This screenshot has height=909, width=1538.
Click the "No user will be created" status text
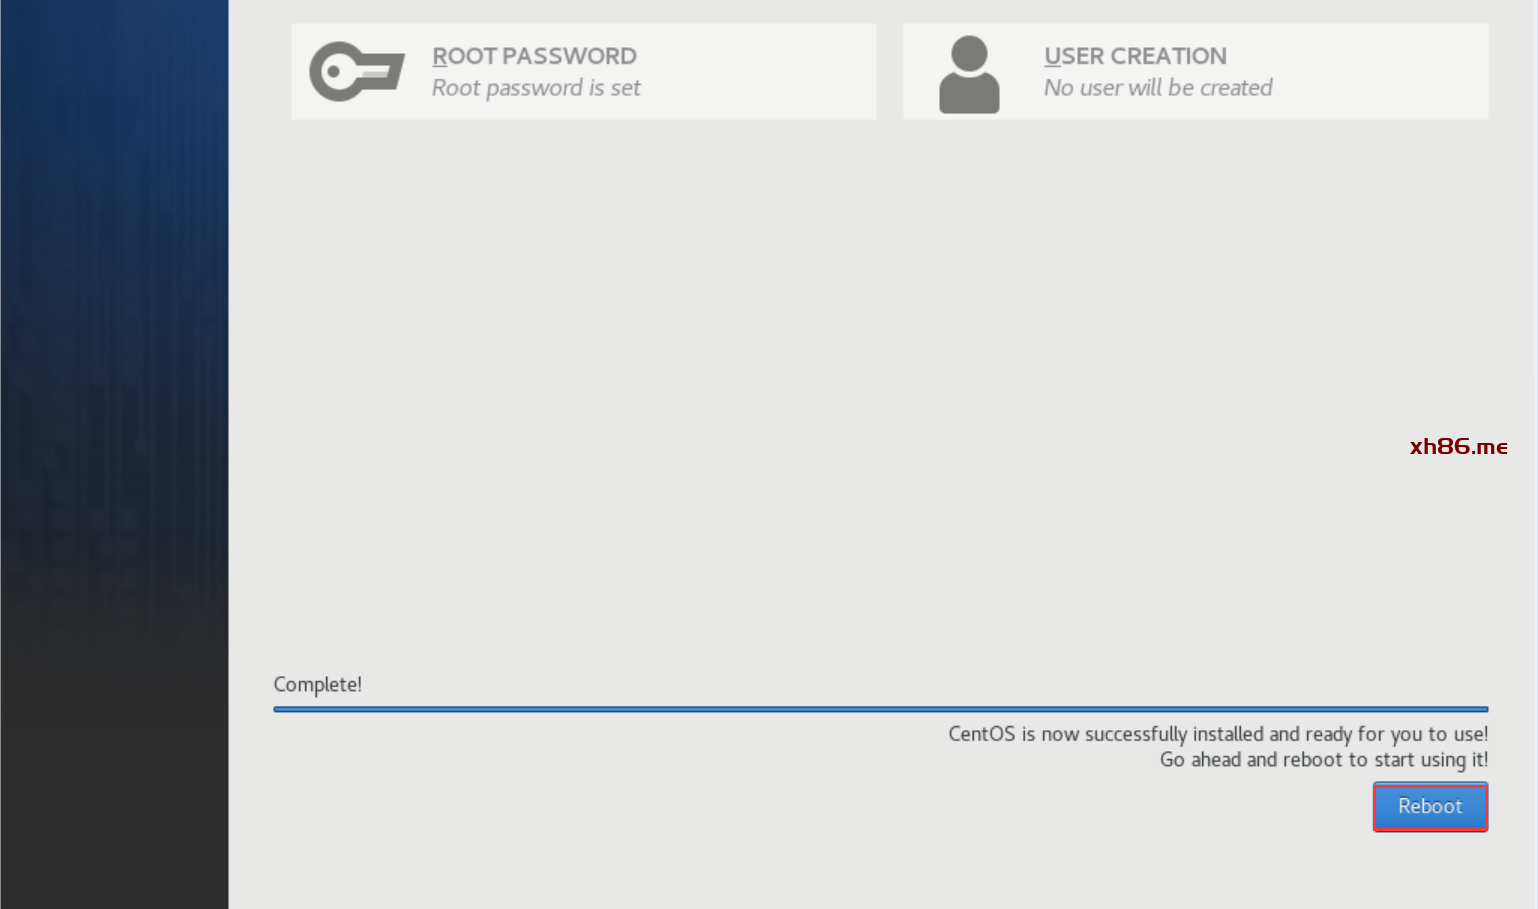pyautogui.click(x=1158, y=88)
